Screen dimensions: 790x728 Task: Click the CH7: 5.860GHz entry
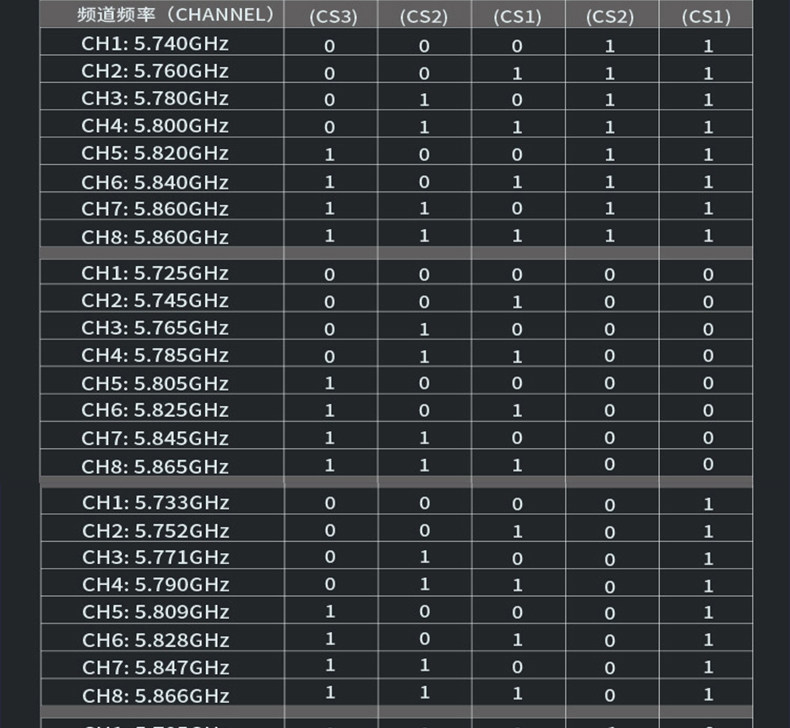(x=155, y=209)
